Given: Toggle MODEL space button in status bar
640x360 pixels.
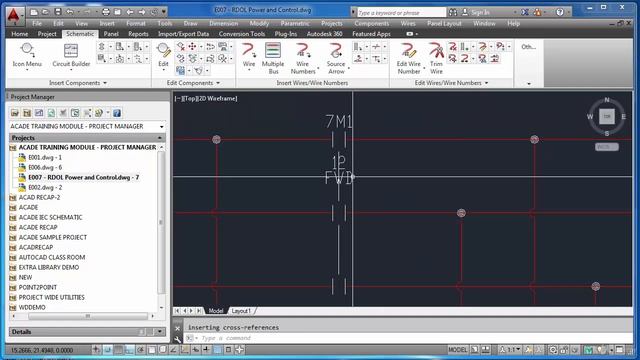Looking at the screenshot, I should tap(458, 350).
